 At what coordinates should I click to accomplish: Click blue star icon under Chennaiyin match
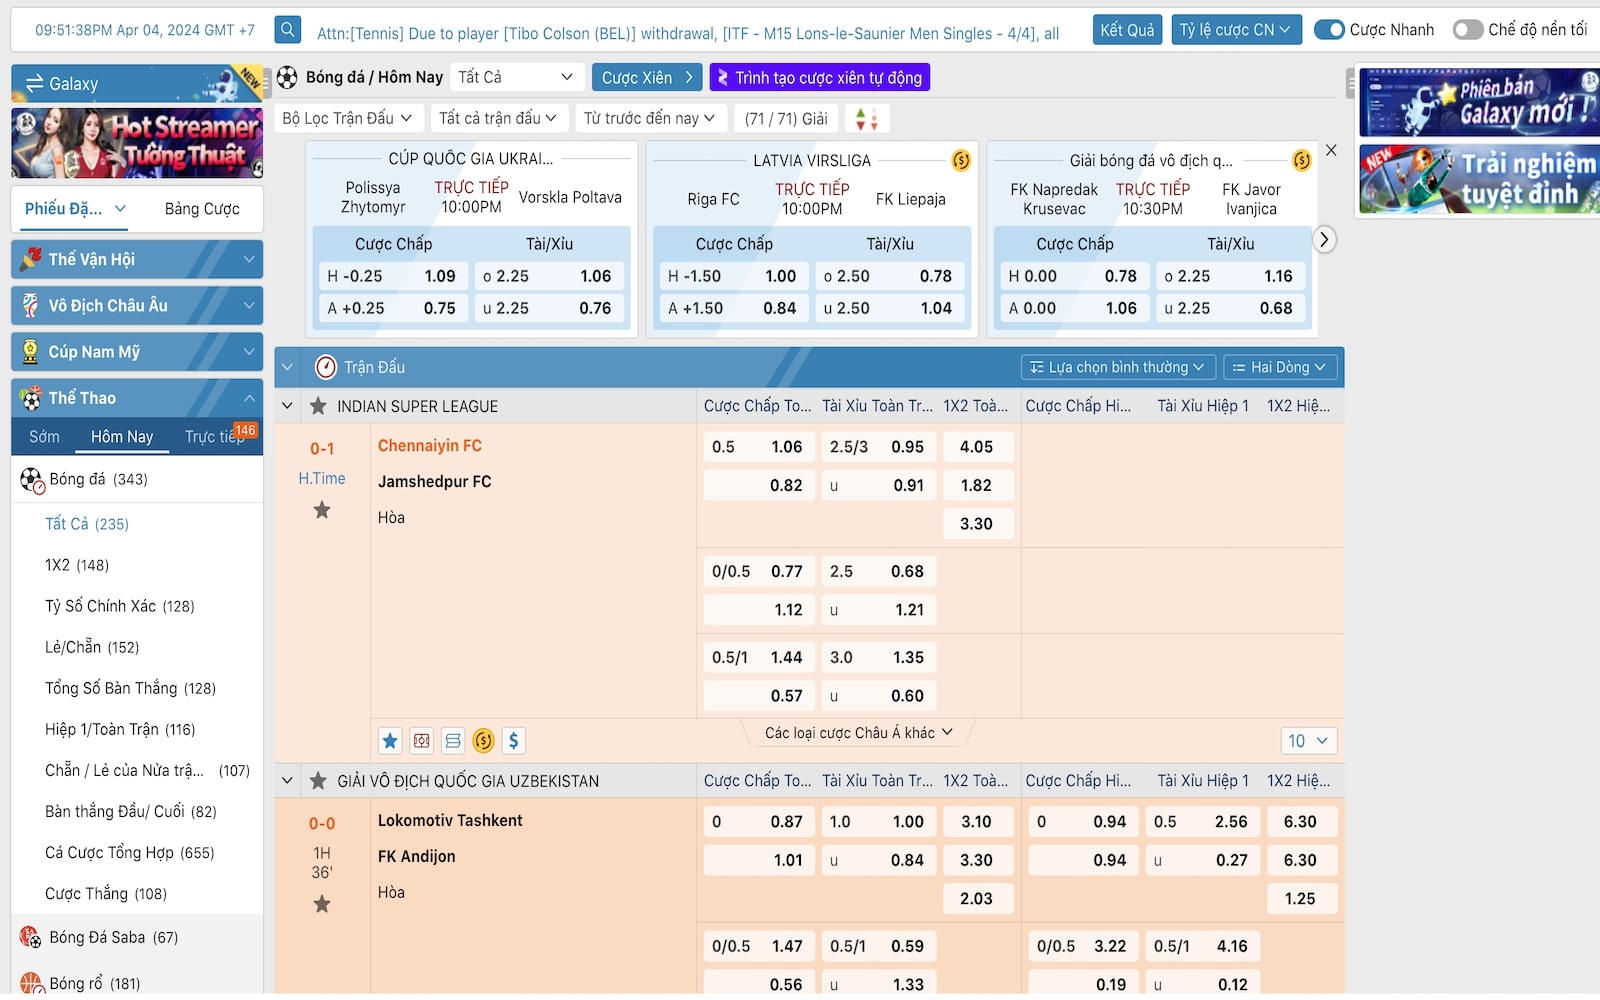390,741
